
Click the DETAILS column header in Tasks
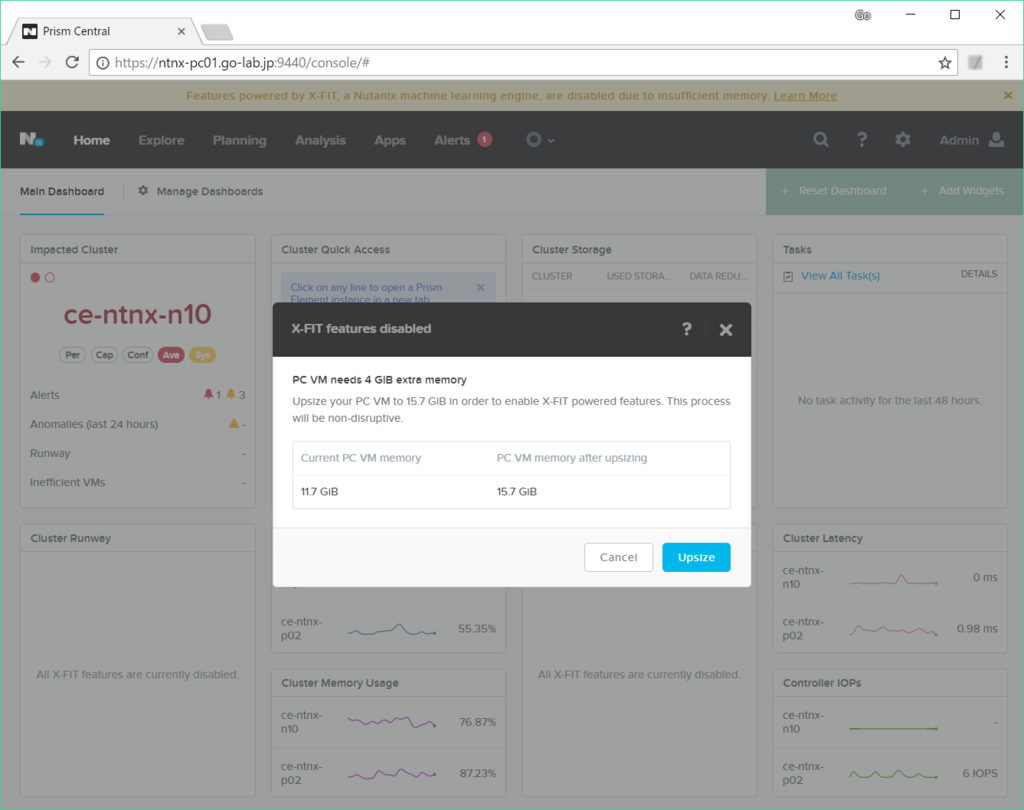979,274
